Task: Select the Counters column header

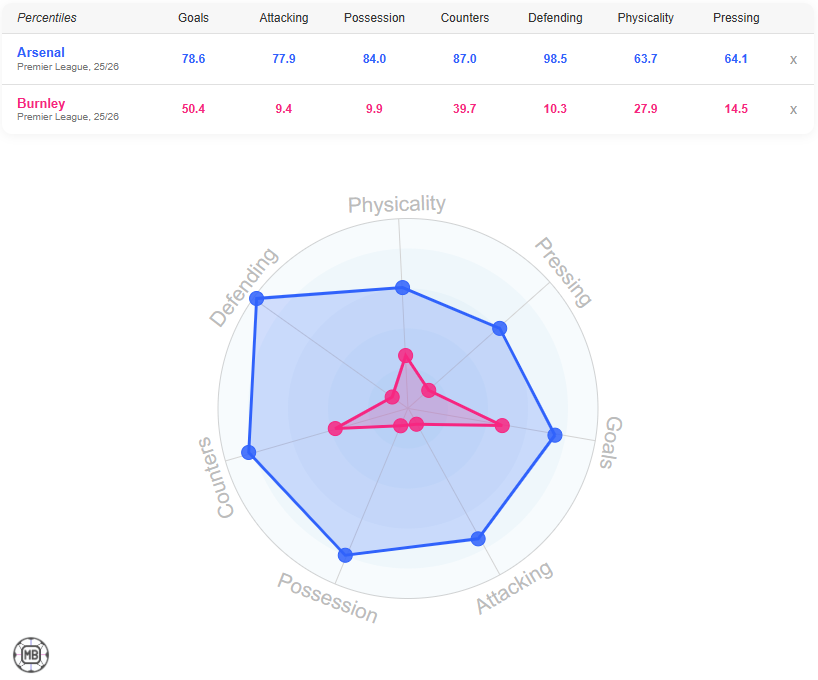Action: click(x=465, y=18)
